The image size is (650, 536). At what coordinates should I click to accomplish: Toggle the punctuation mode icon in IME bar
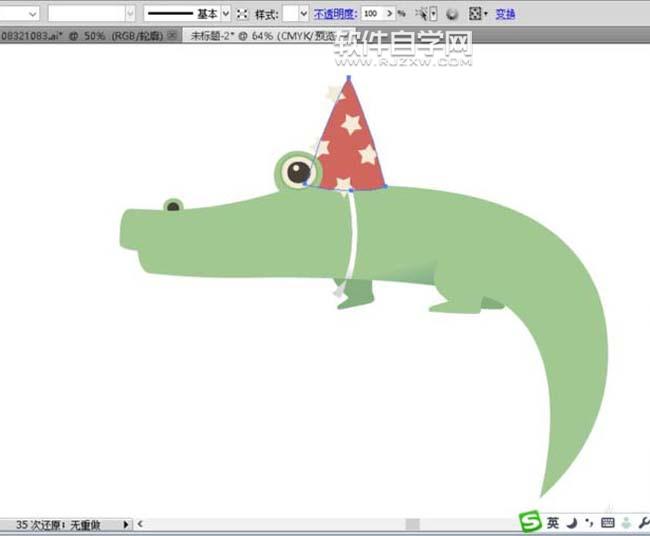(589, 523)
